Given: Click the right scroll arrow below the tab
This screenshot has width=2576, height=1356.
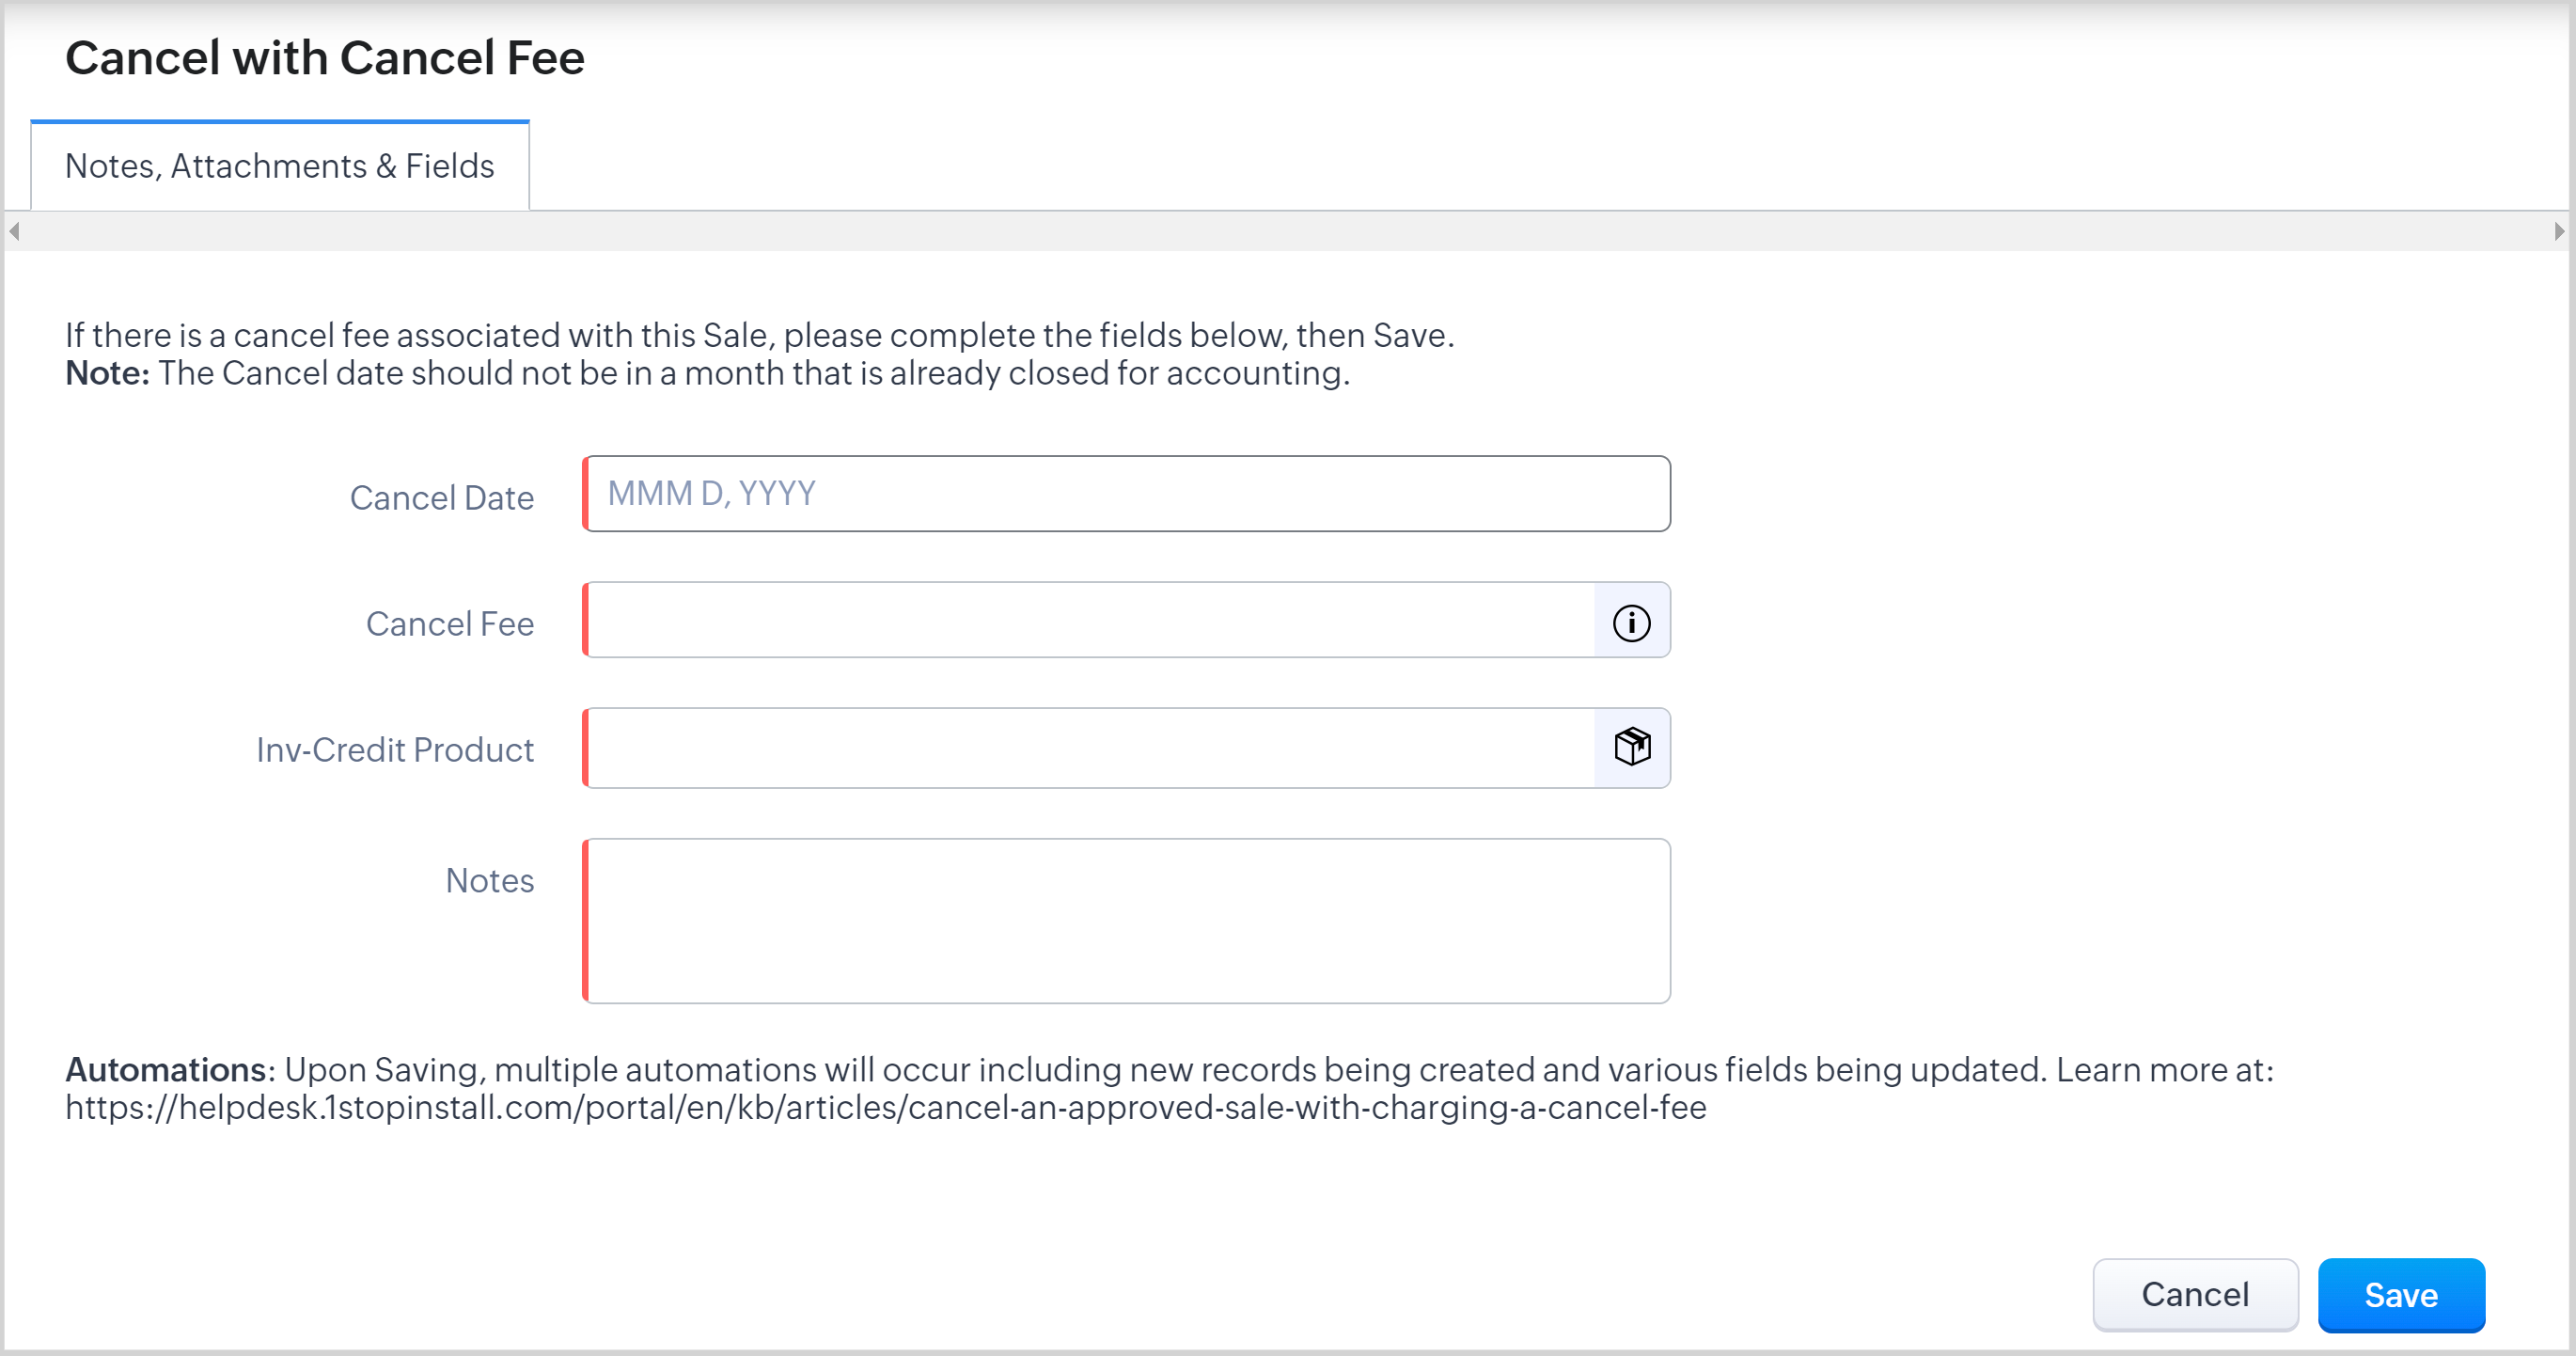Looking at the screenshot, I should point(2560,231).
